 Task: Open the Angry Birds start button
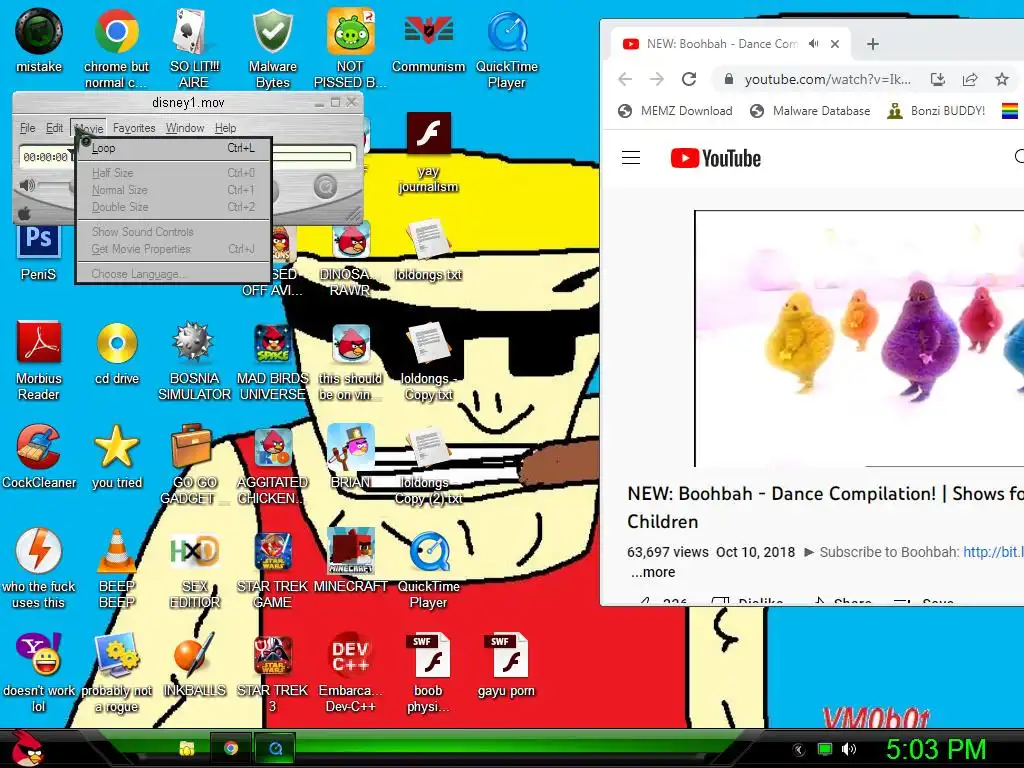click(26, 749)
